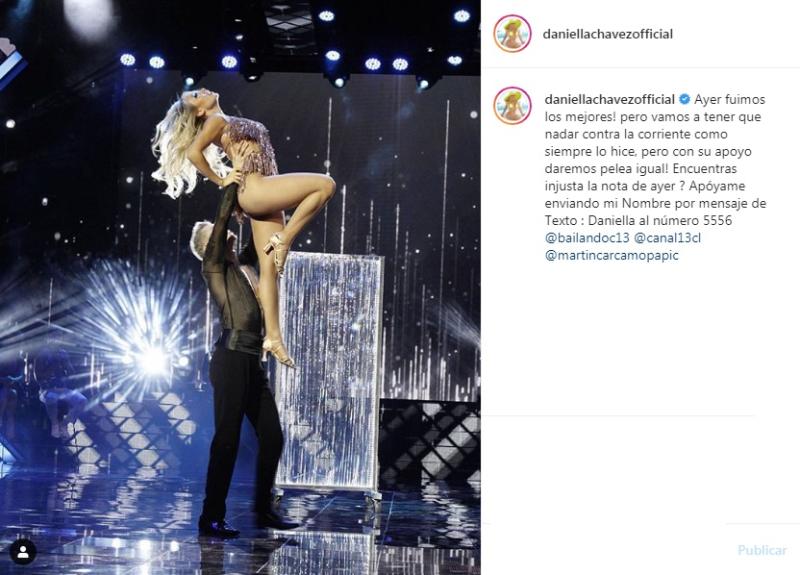800x575 pixels.
Task: Open daniellachavezofficial username in header
Action: pos(608,34)
